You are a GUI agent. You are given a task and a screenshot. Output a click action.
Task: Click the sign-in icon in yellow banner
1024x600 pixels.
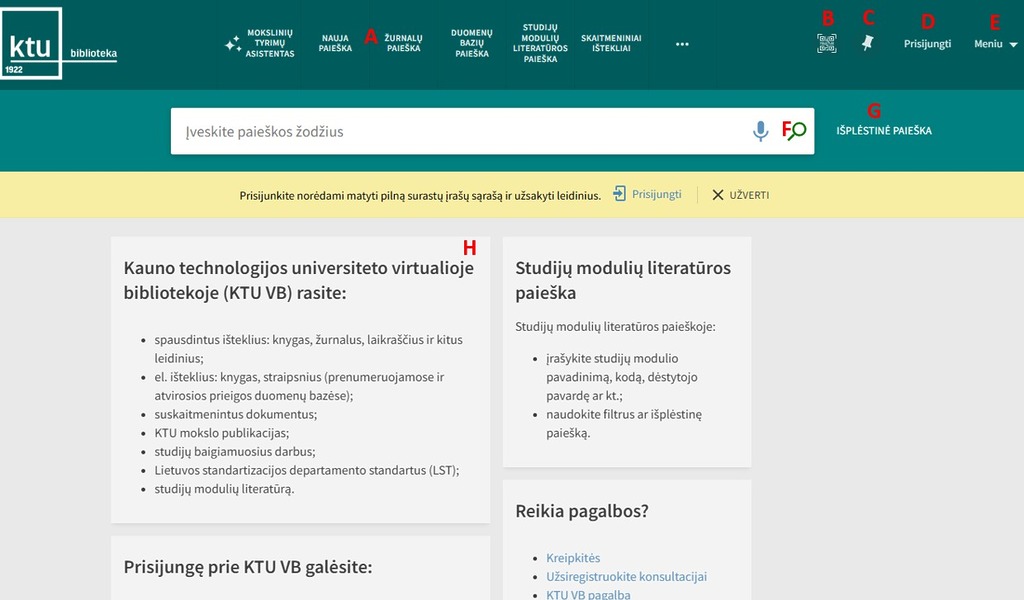pos(620,195)
